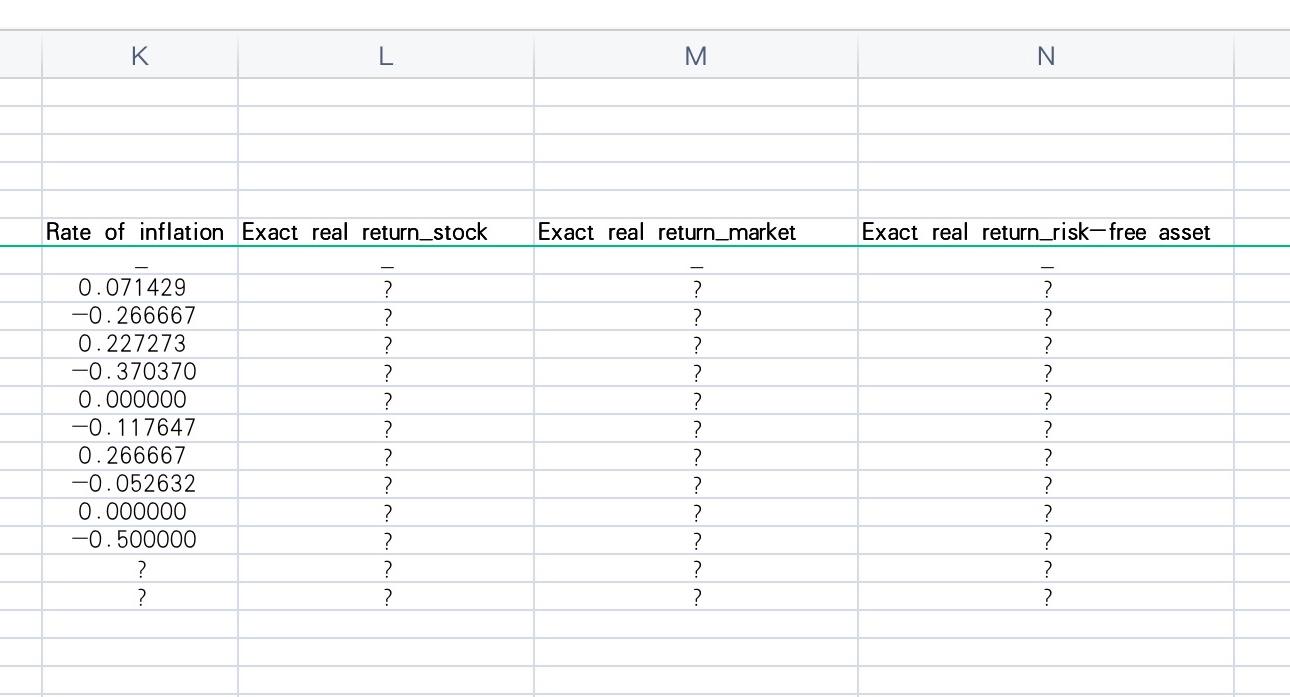Select column header M
The image size is (1290, 697).
pos(694,56)
